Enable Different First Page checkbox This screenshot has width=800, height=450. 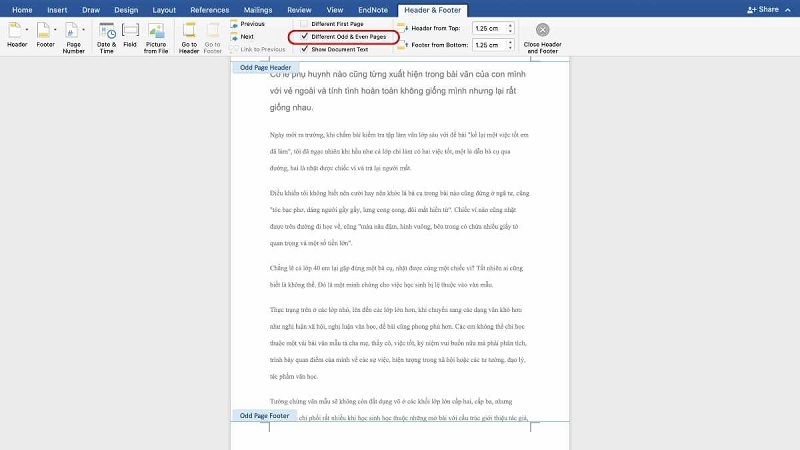pos(304,24)
